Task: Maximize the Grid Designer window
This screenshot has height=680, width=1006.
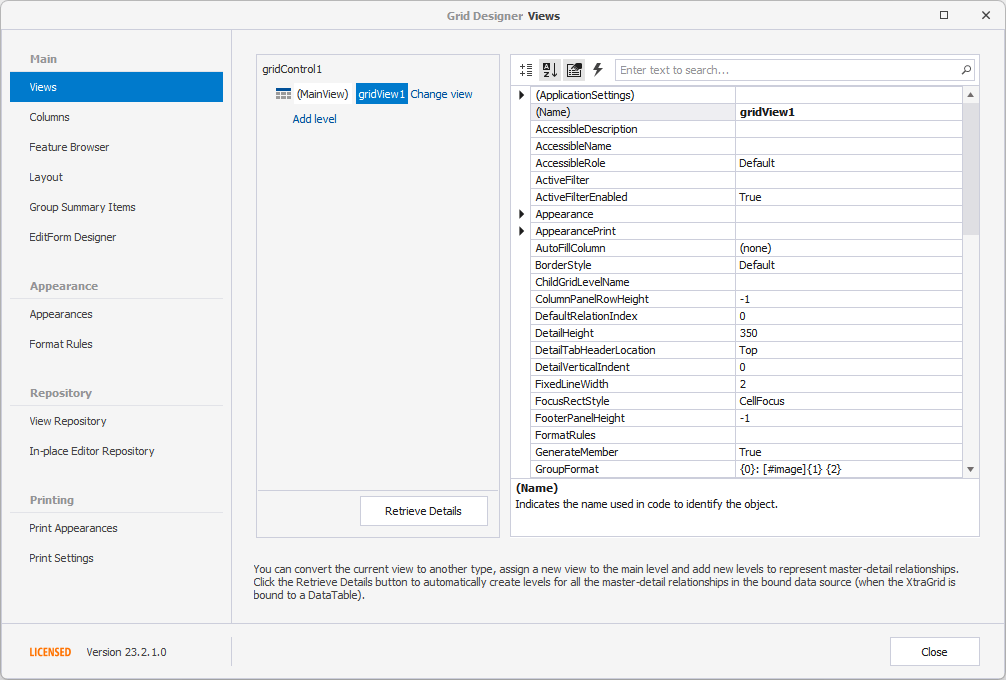Action: [x=944, y=15]
